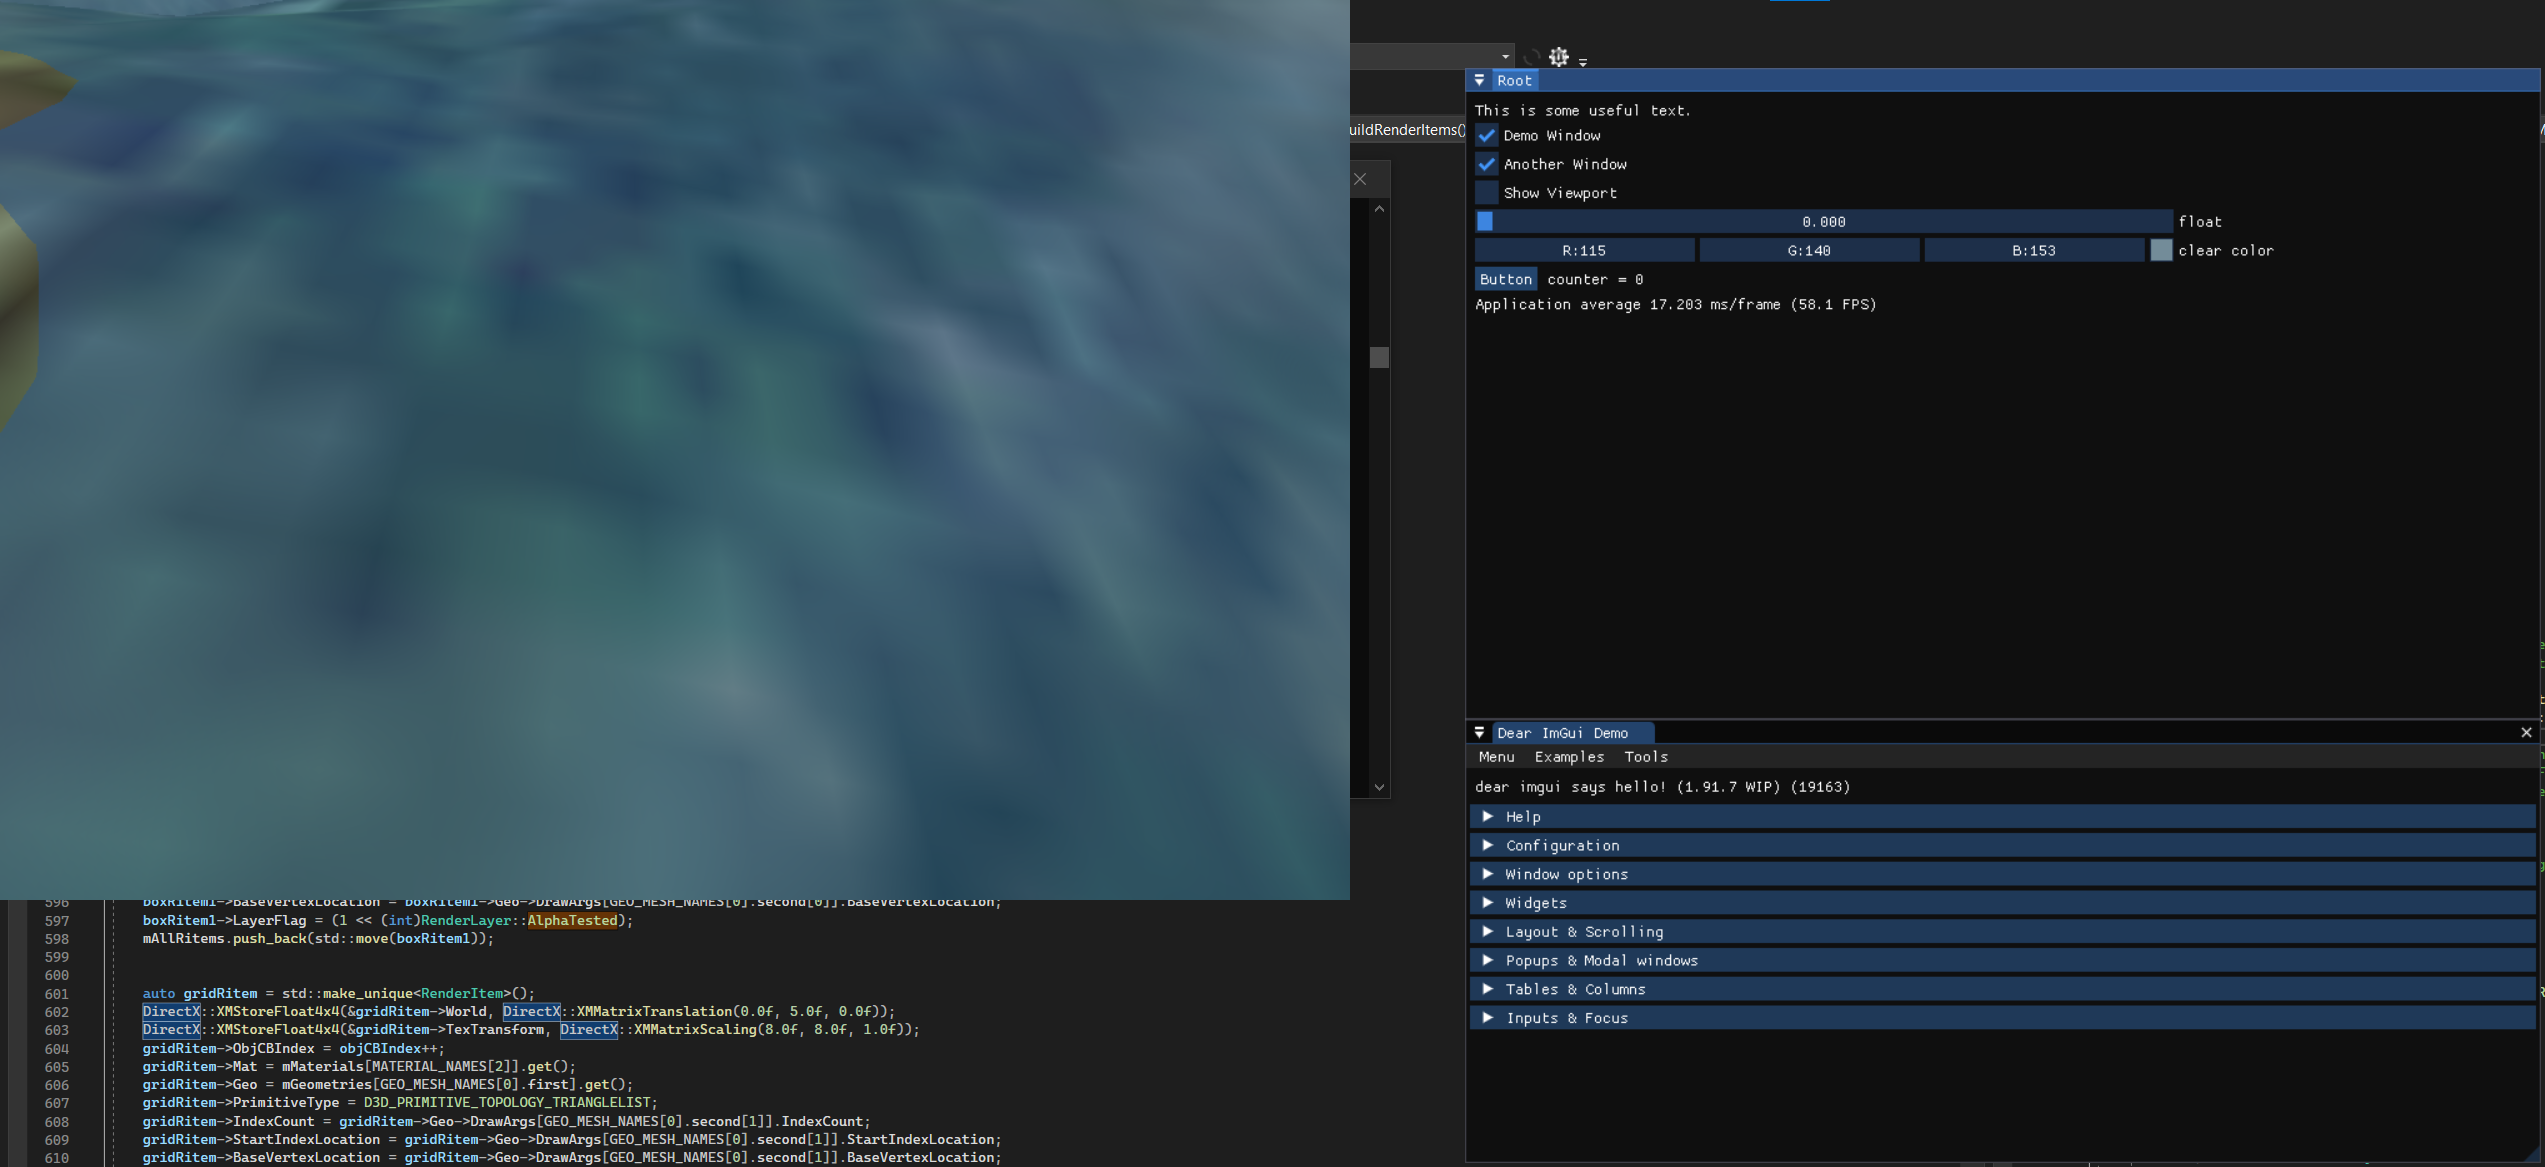Screen dimensions: 2545x1167
Task: Collapse the Root window via its triangle
Action: tap(1479, 80)
